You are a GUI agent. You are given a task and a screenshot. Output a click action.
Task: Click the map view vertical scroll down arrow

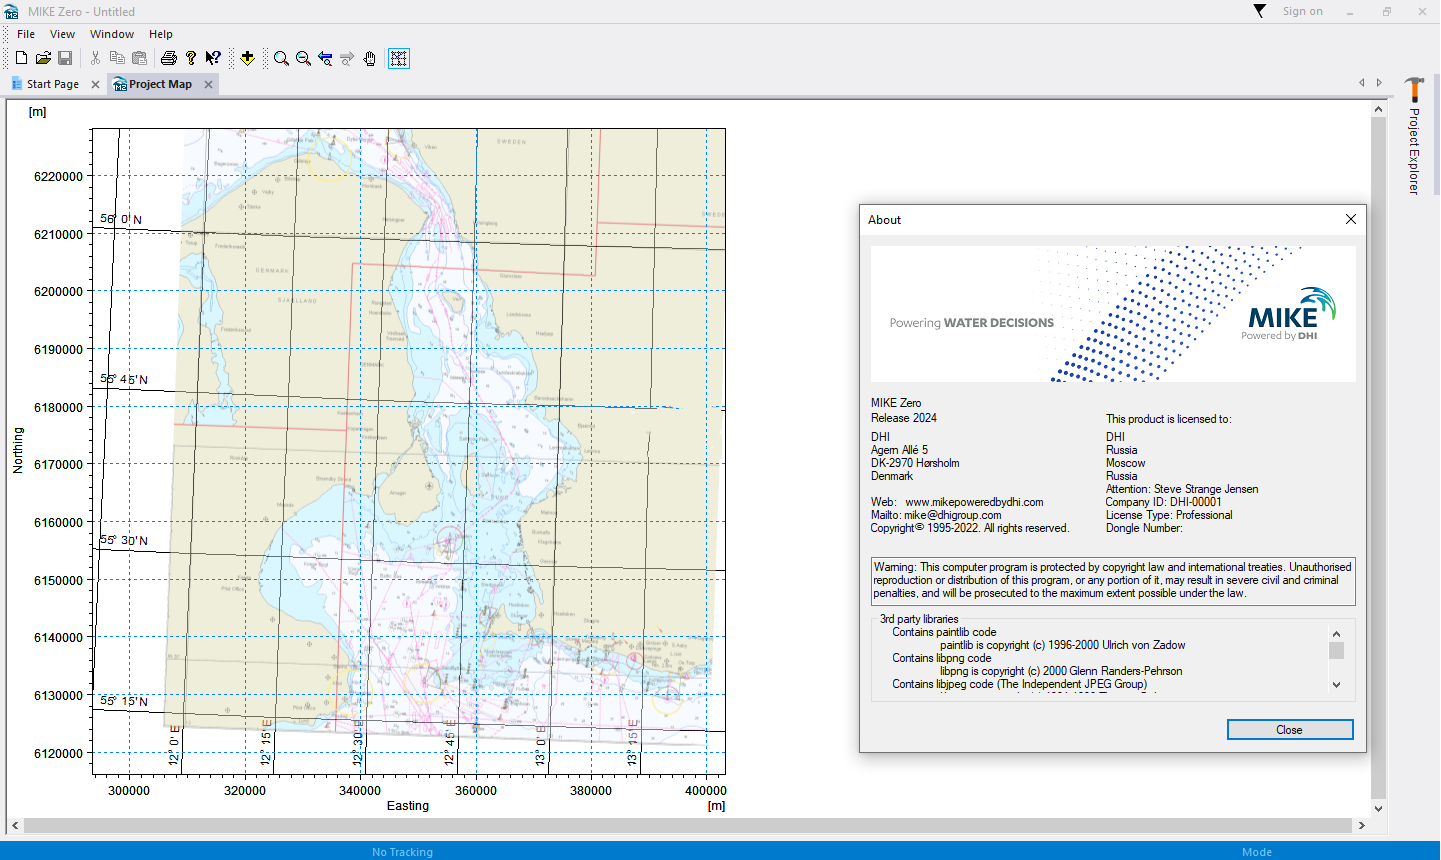(1378, 809)
